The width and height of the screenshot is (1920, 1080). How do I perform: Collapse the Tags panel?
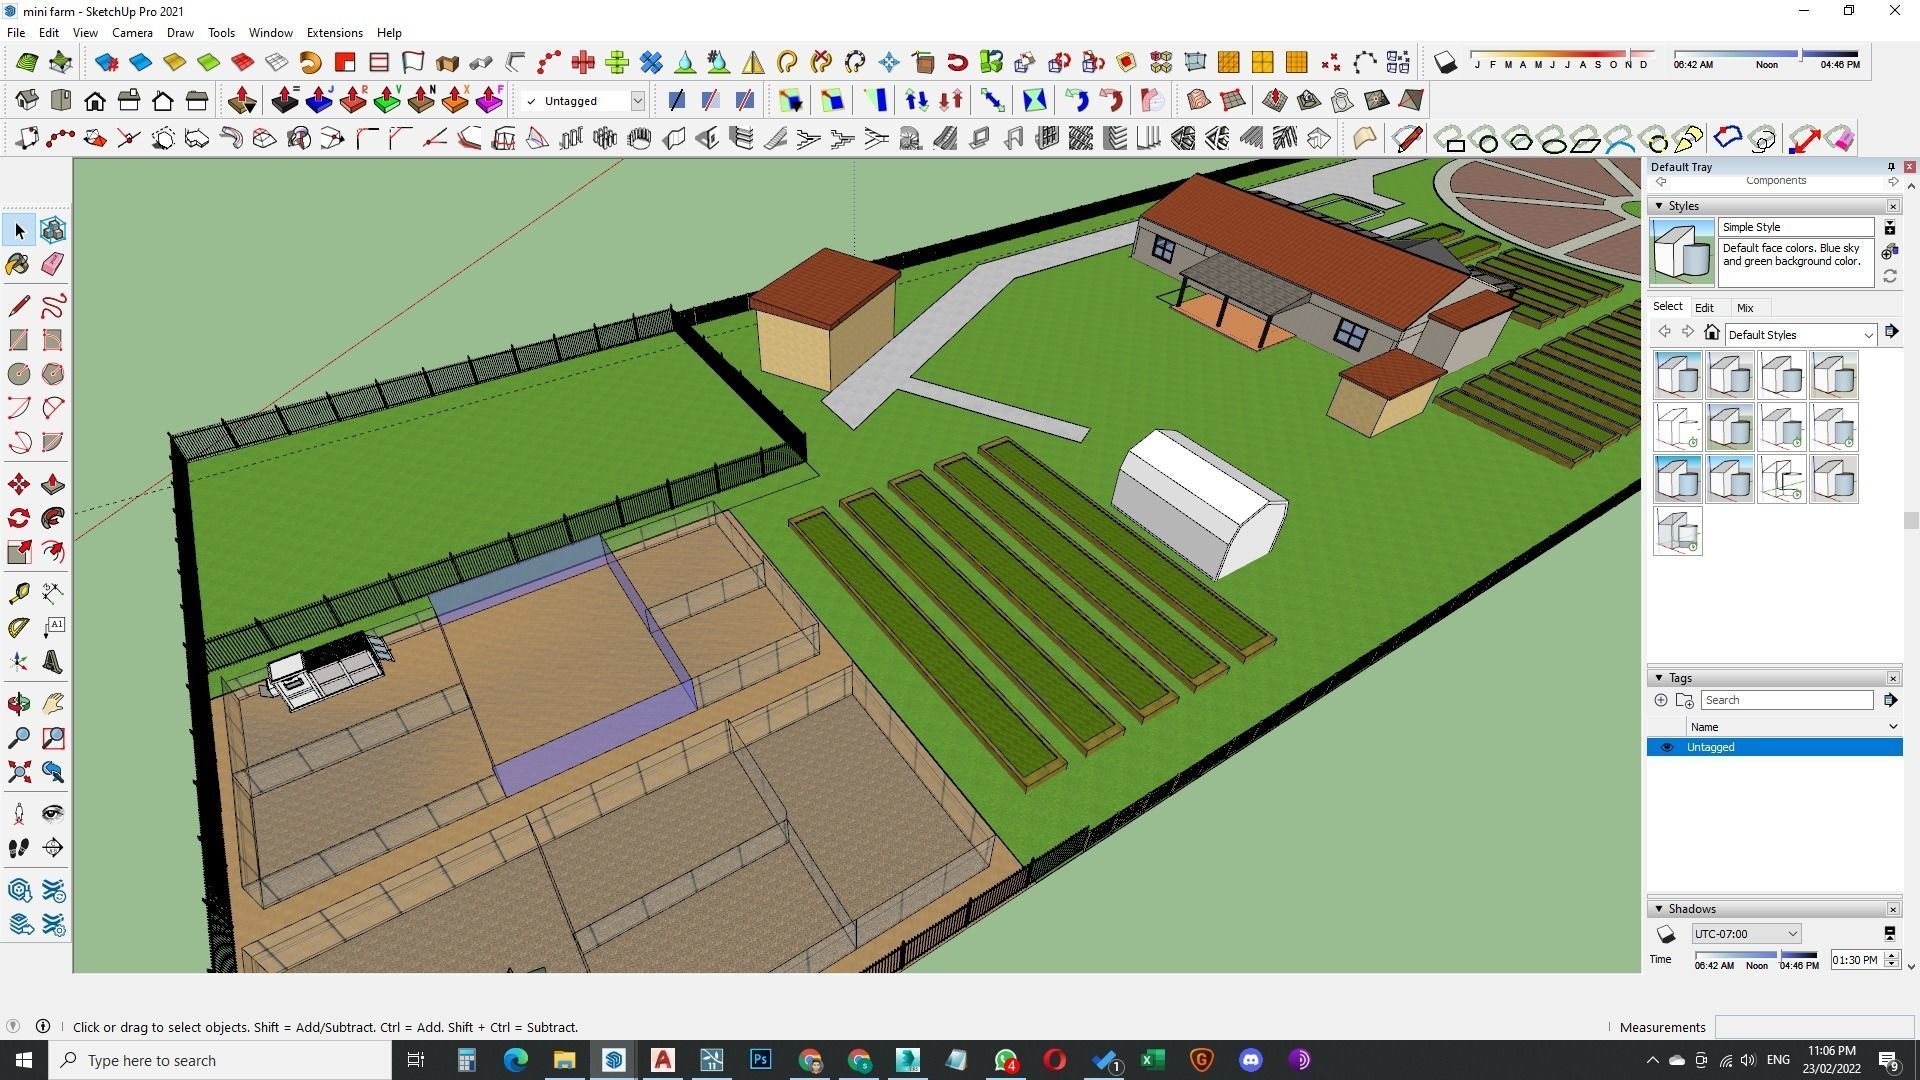(1660, 677)
